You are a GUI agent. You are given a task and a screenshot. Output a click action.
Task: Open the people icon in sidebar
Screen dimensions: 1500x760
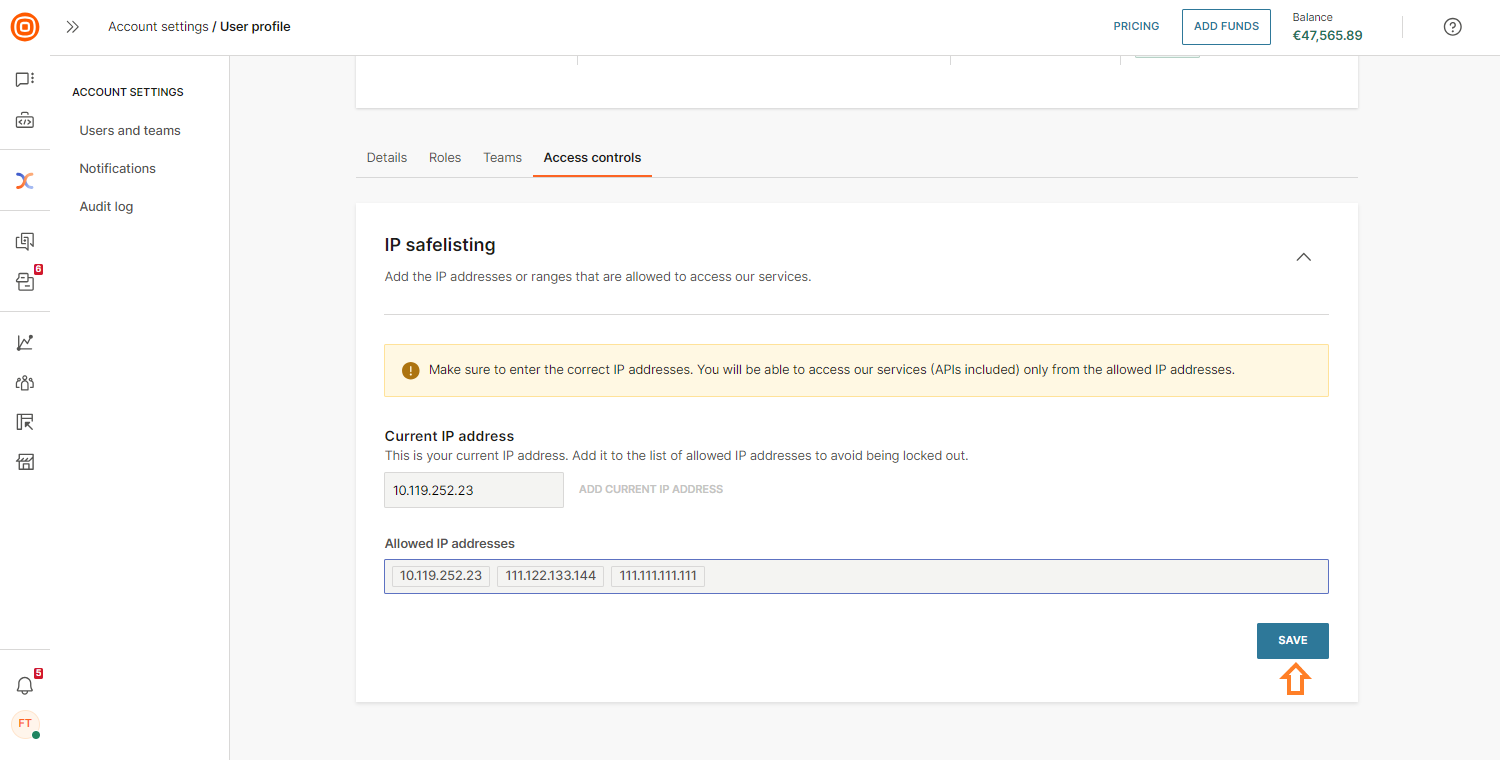25,383
